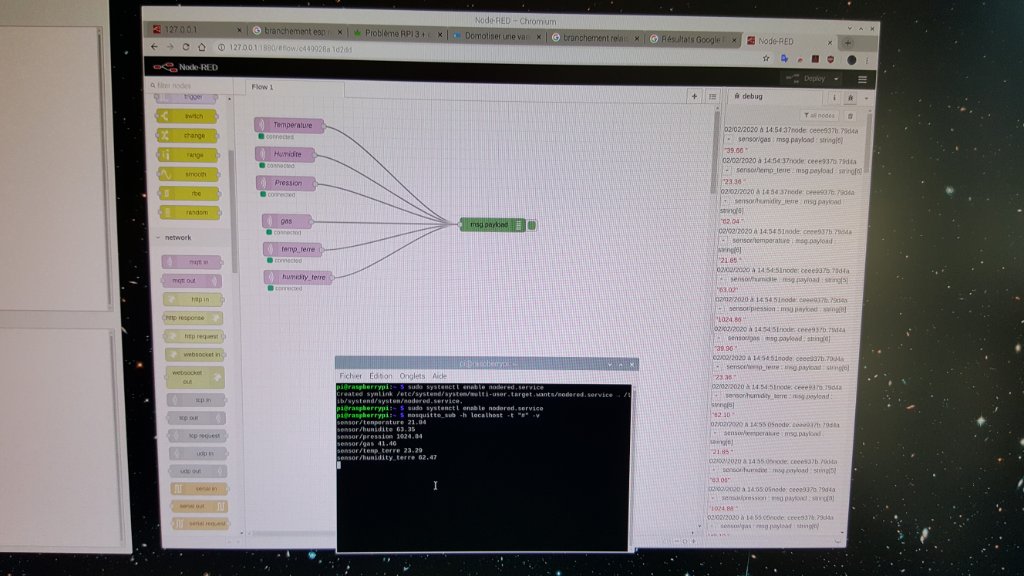Open the Onglets menu in terminal

(412, 376)
